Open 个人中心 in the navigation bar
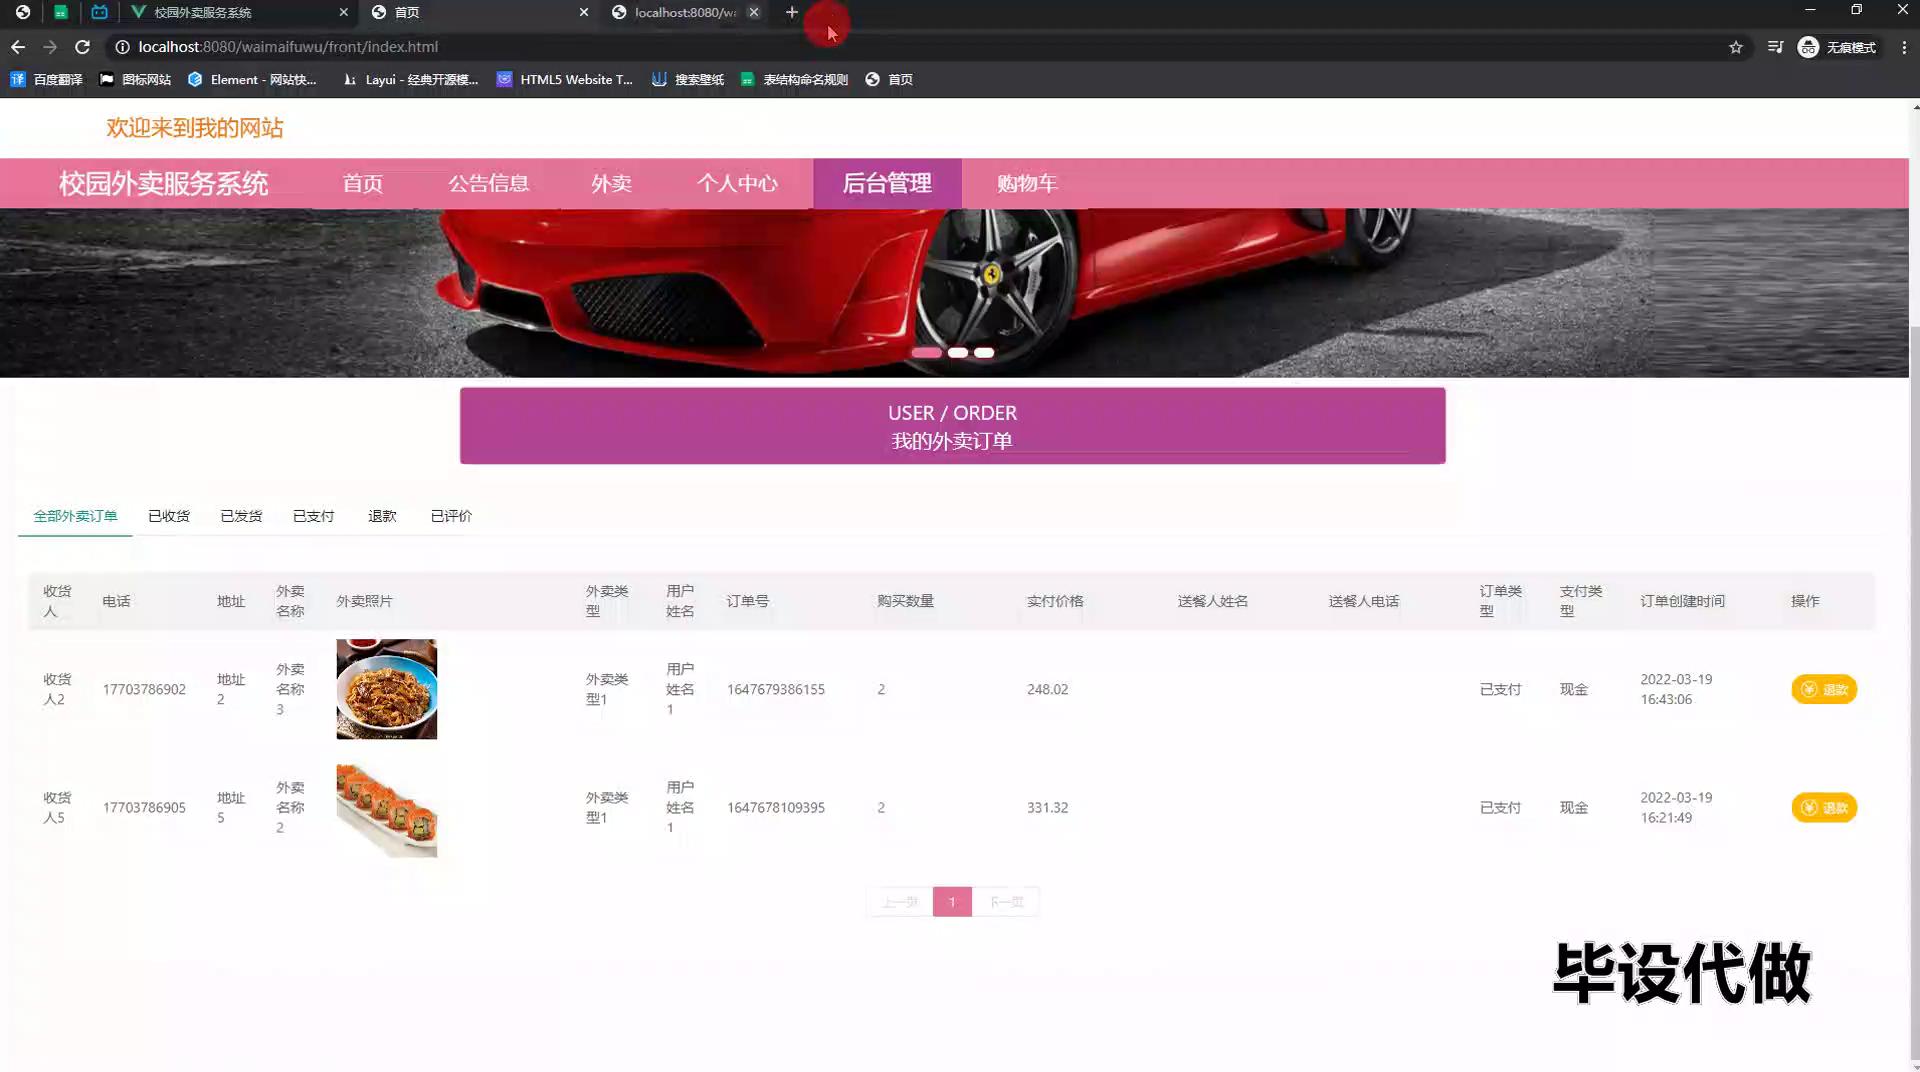 point(737,184)
